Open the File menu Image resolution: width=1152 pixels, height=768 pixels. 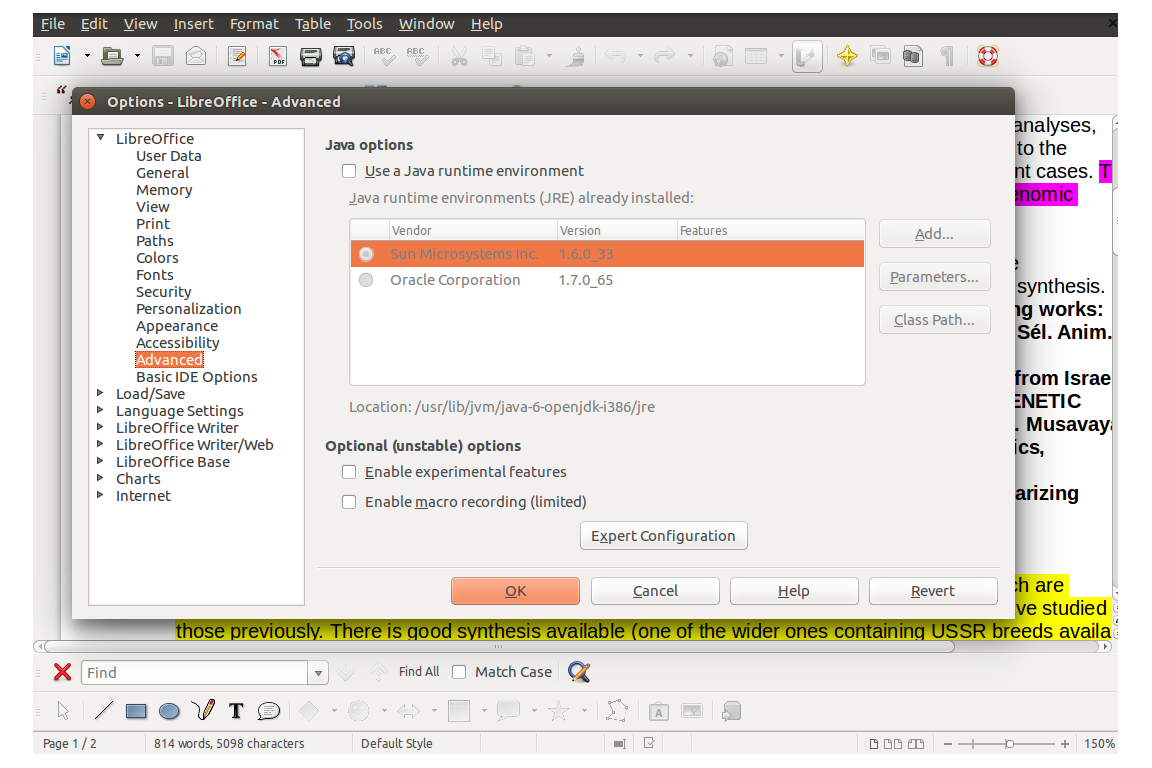(x=53, y=24)
